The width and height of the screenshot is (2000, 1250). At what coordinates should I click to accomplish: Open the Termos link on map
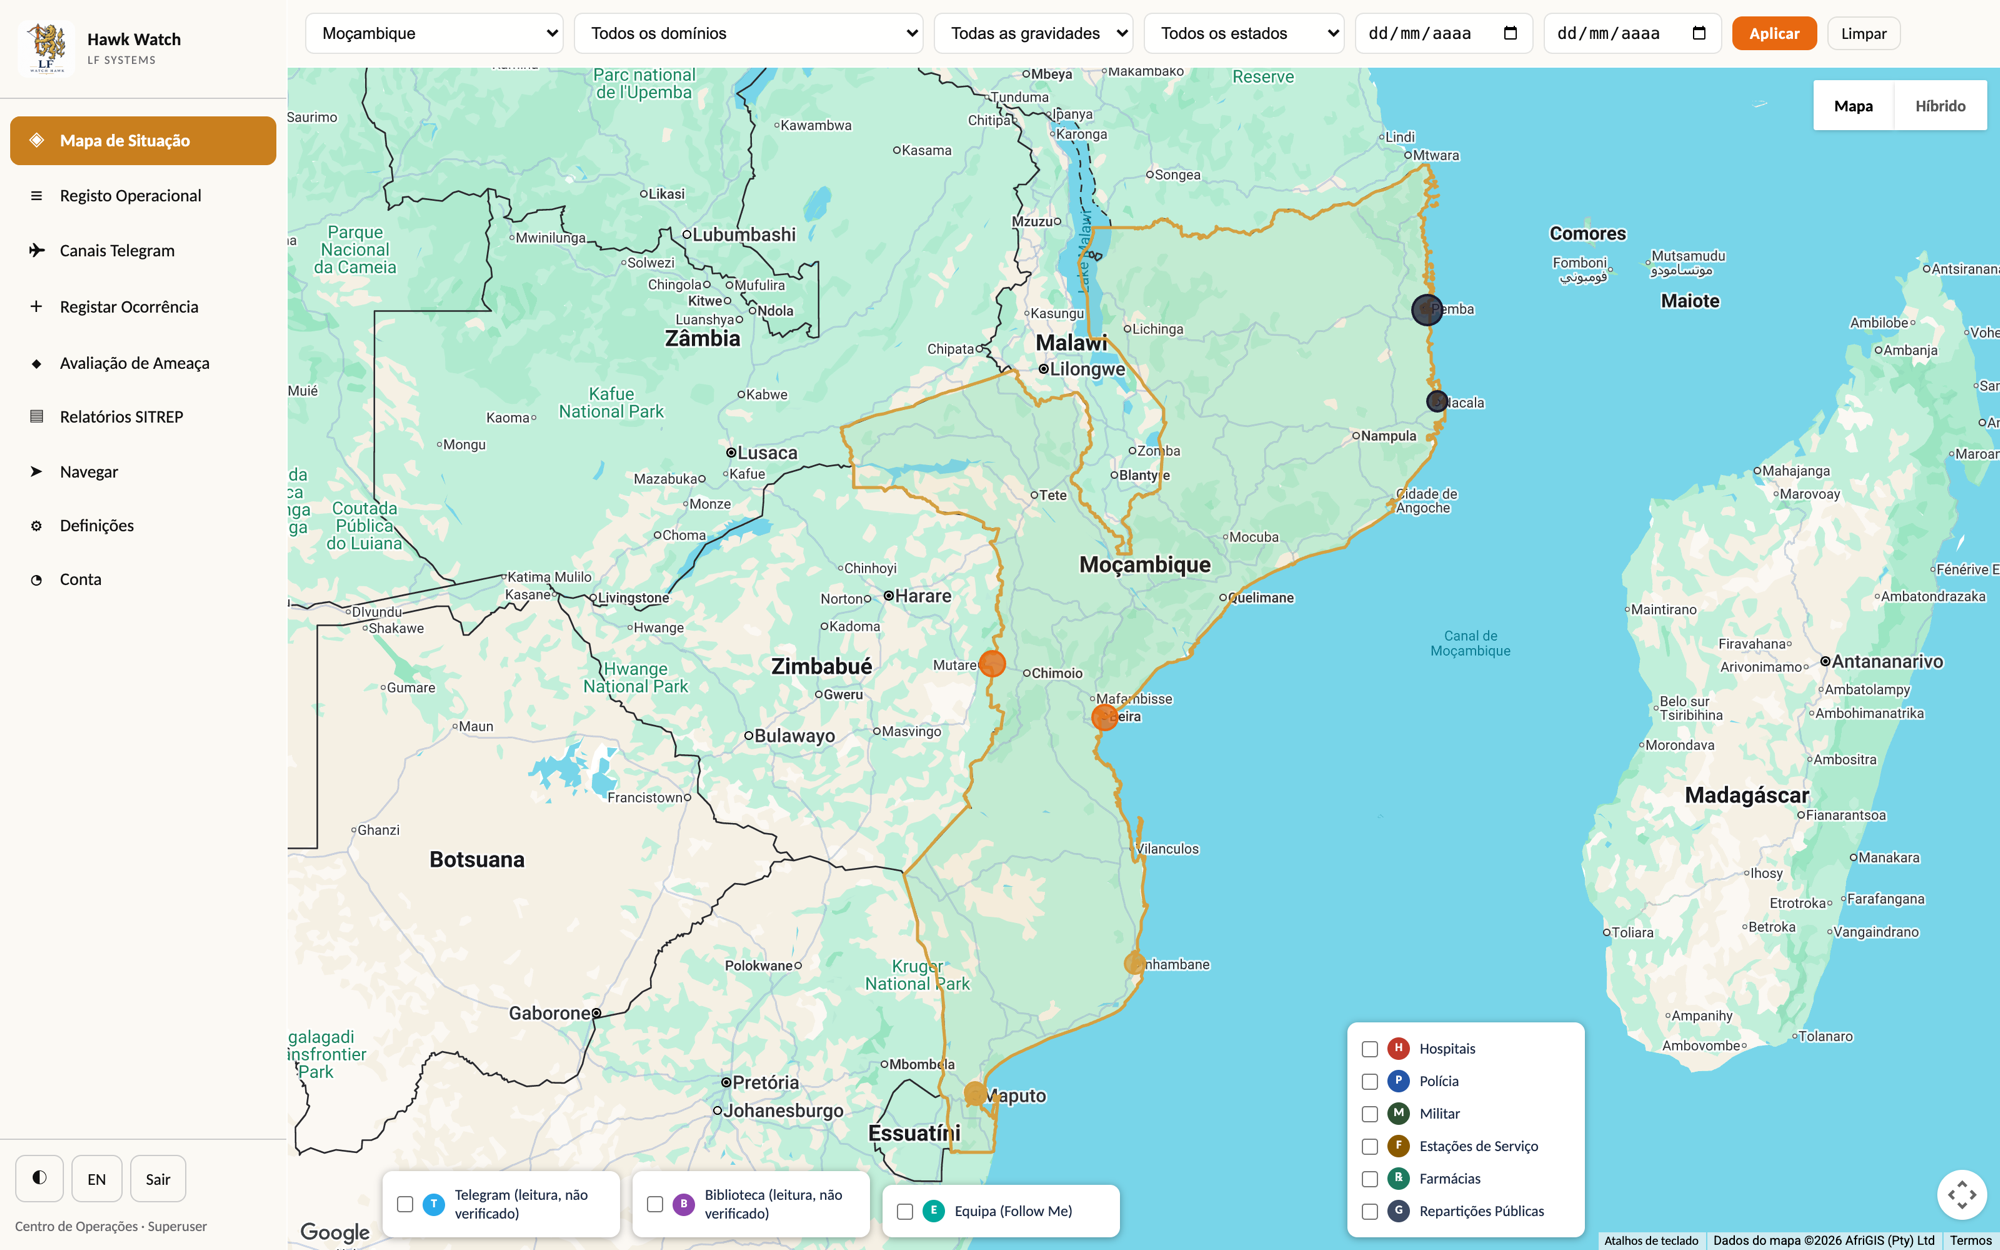[x=1970, y=1240]
